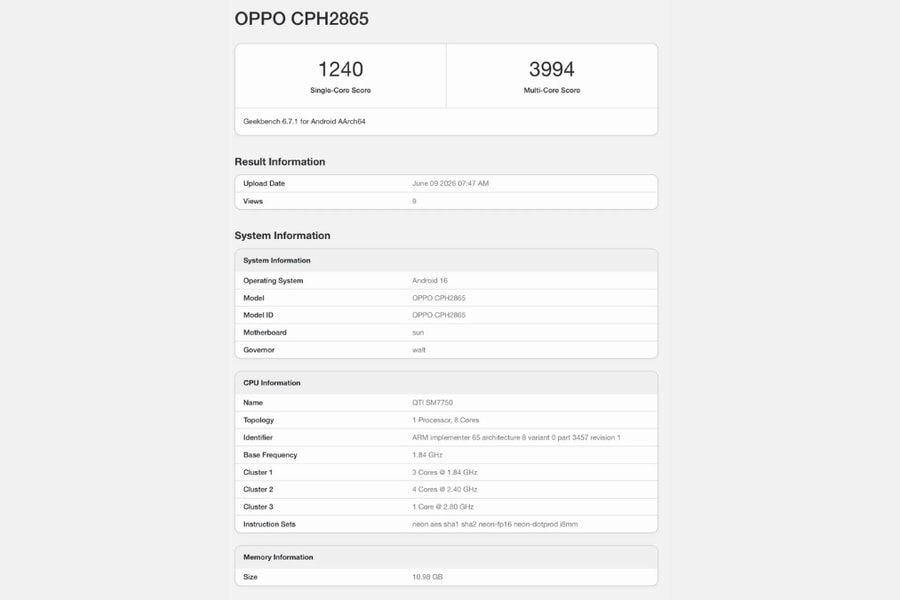Click the Operating System label
Image resolution: width=900 pixels, height=600 pixels.
click(x=273, y=281)
